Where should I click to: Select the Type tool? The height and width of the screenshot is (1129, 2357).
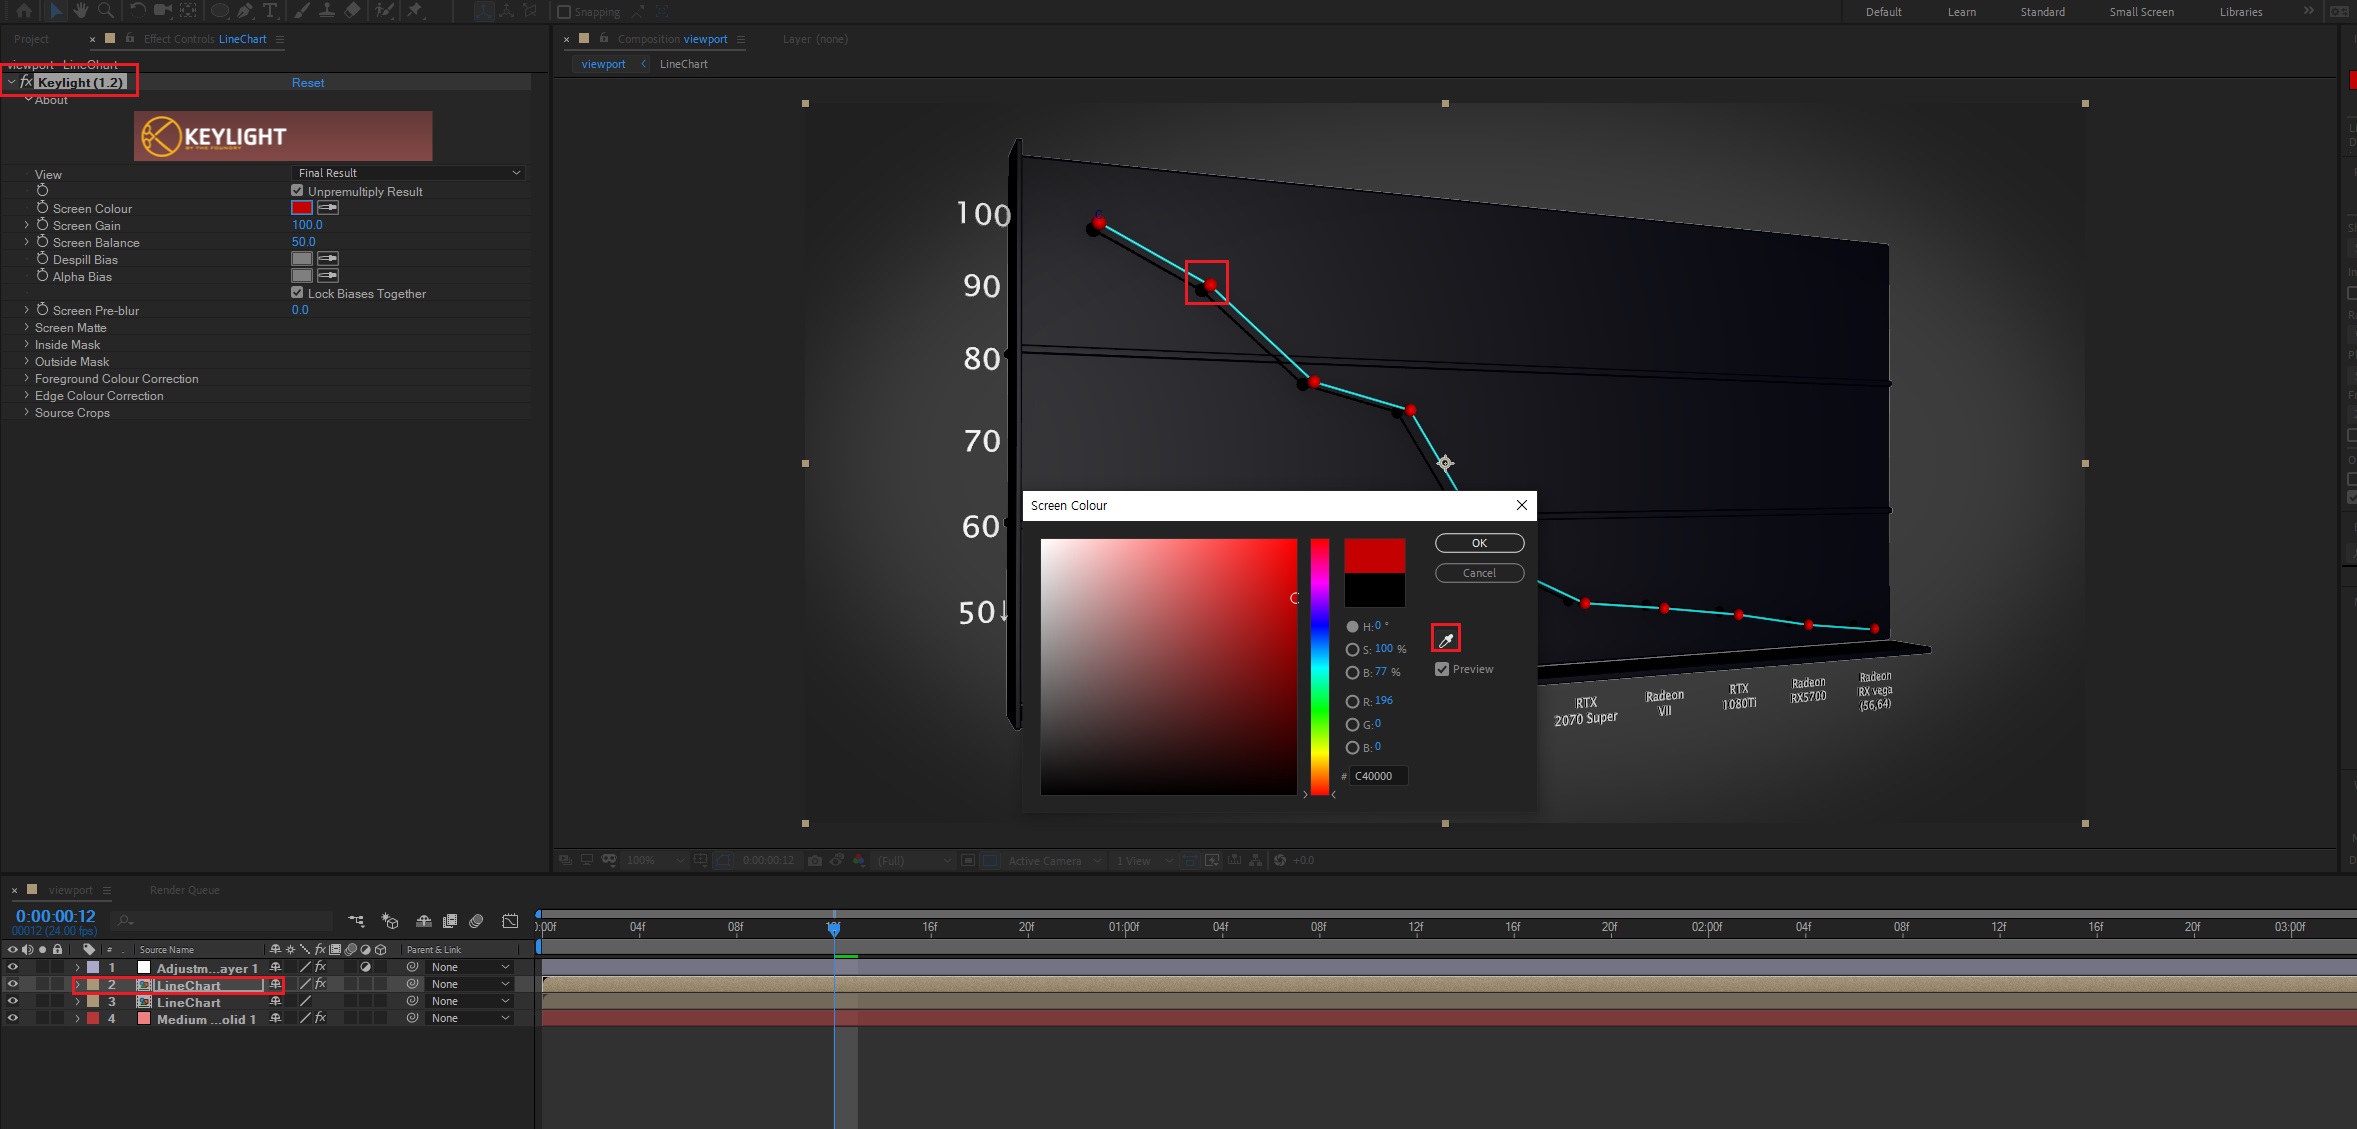[x=270, y=11]
